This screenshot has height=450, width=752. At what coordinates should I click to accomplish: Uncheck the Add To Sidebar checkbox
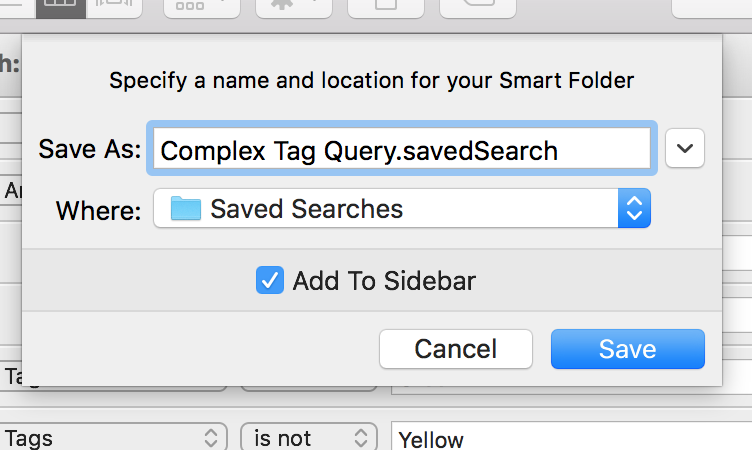270,280
